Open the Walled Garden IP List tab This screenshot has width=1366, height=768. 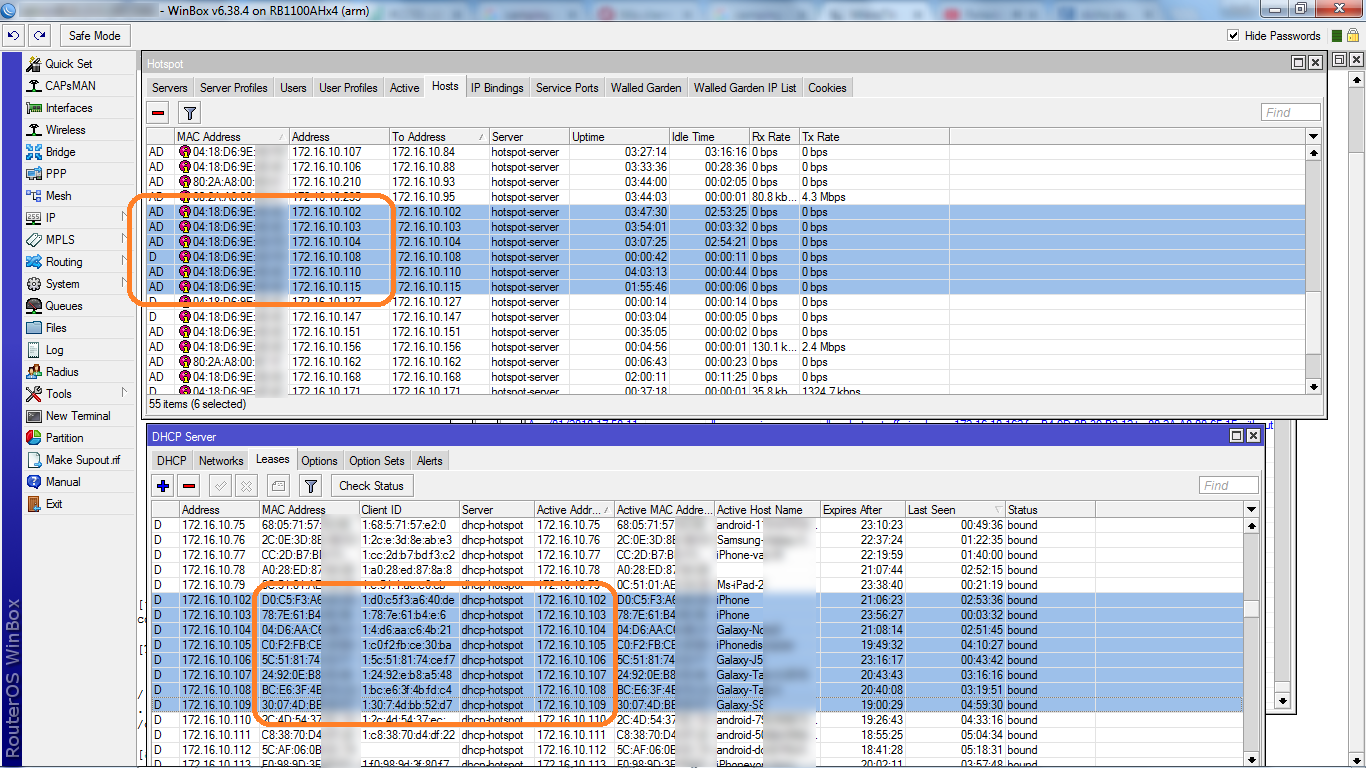point(745,88)
